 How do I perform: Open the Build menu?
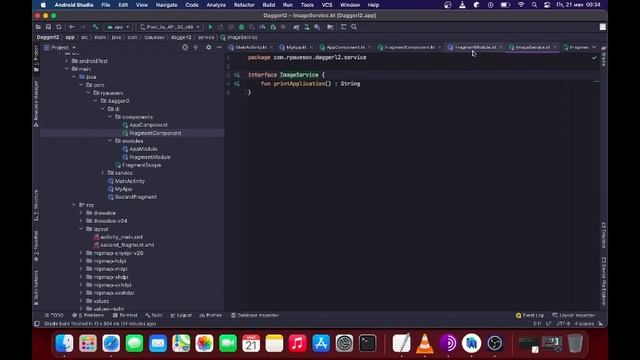point(269,5)
